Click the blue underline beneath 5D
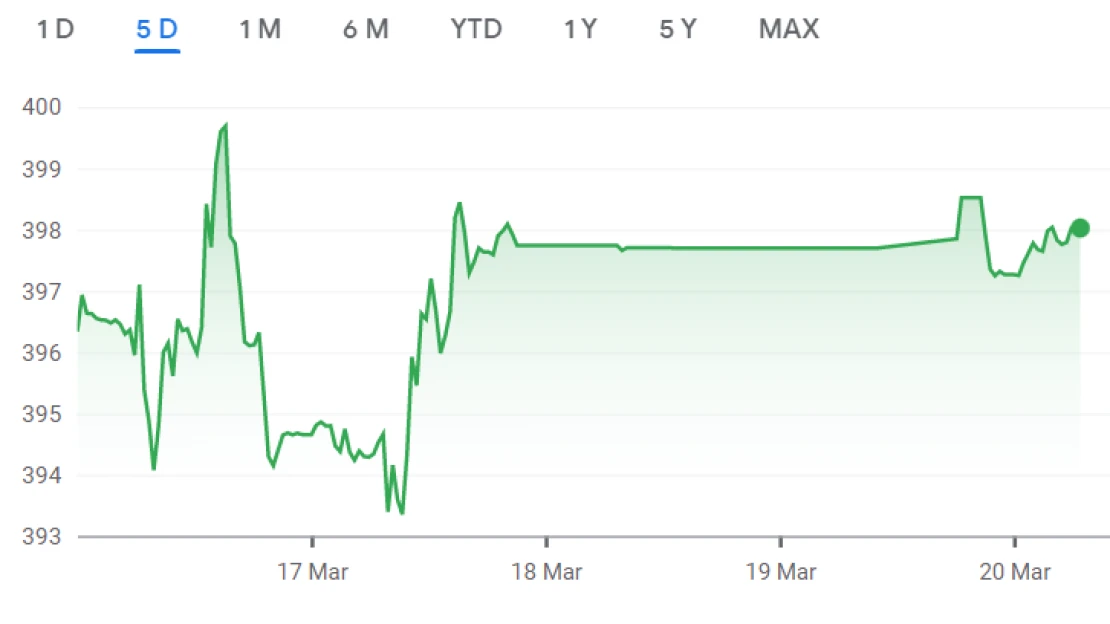The width and height of the screenshot is (1110, 624). coord(157,50)
